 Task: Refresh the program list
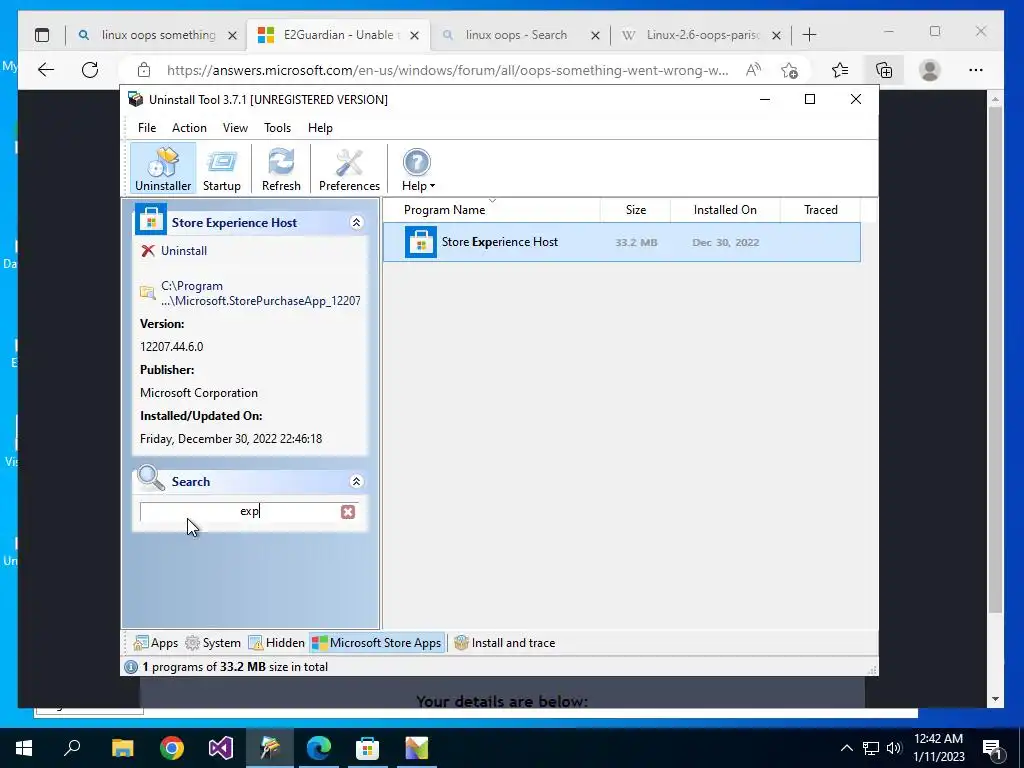pyautogui.click(x=281, y=170)
